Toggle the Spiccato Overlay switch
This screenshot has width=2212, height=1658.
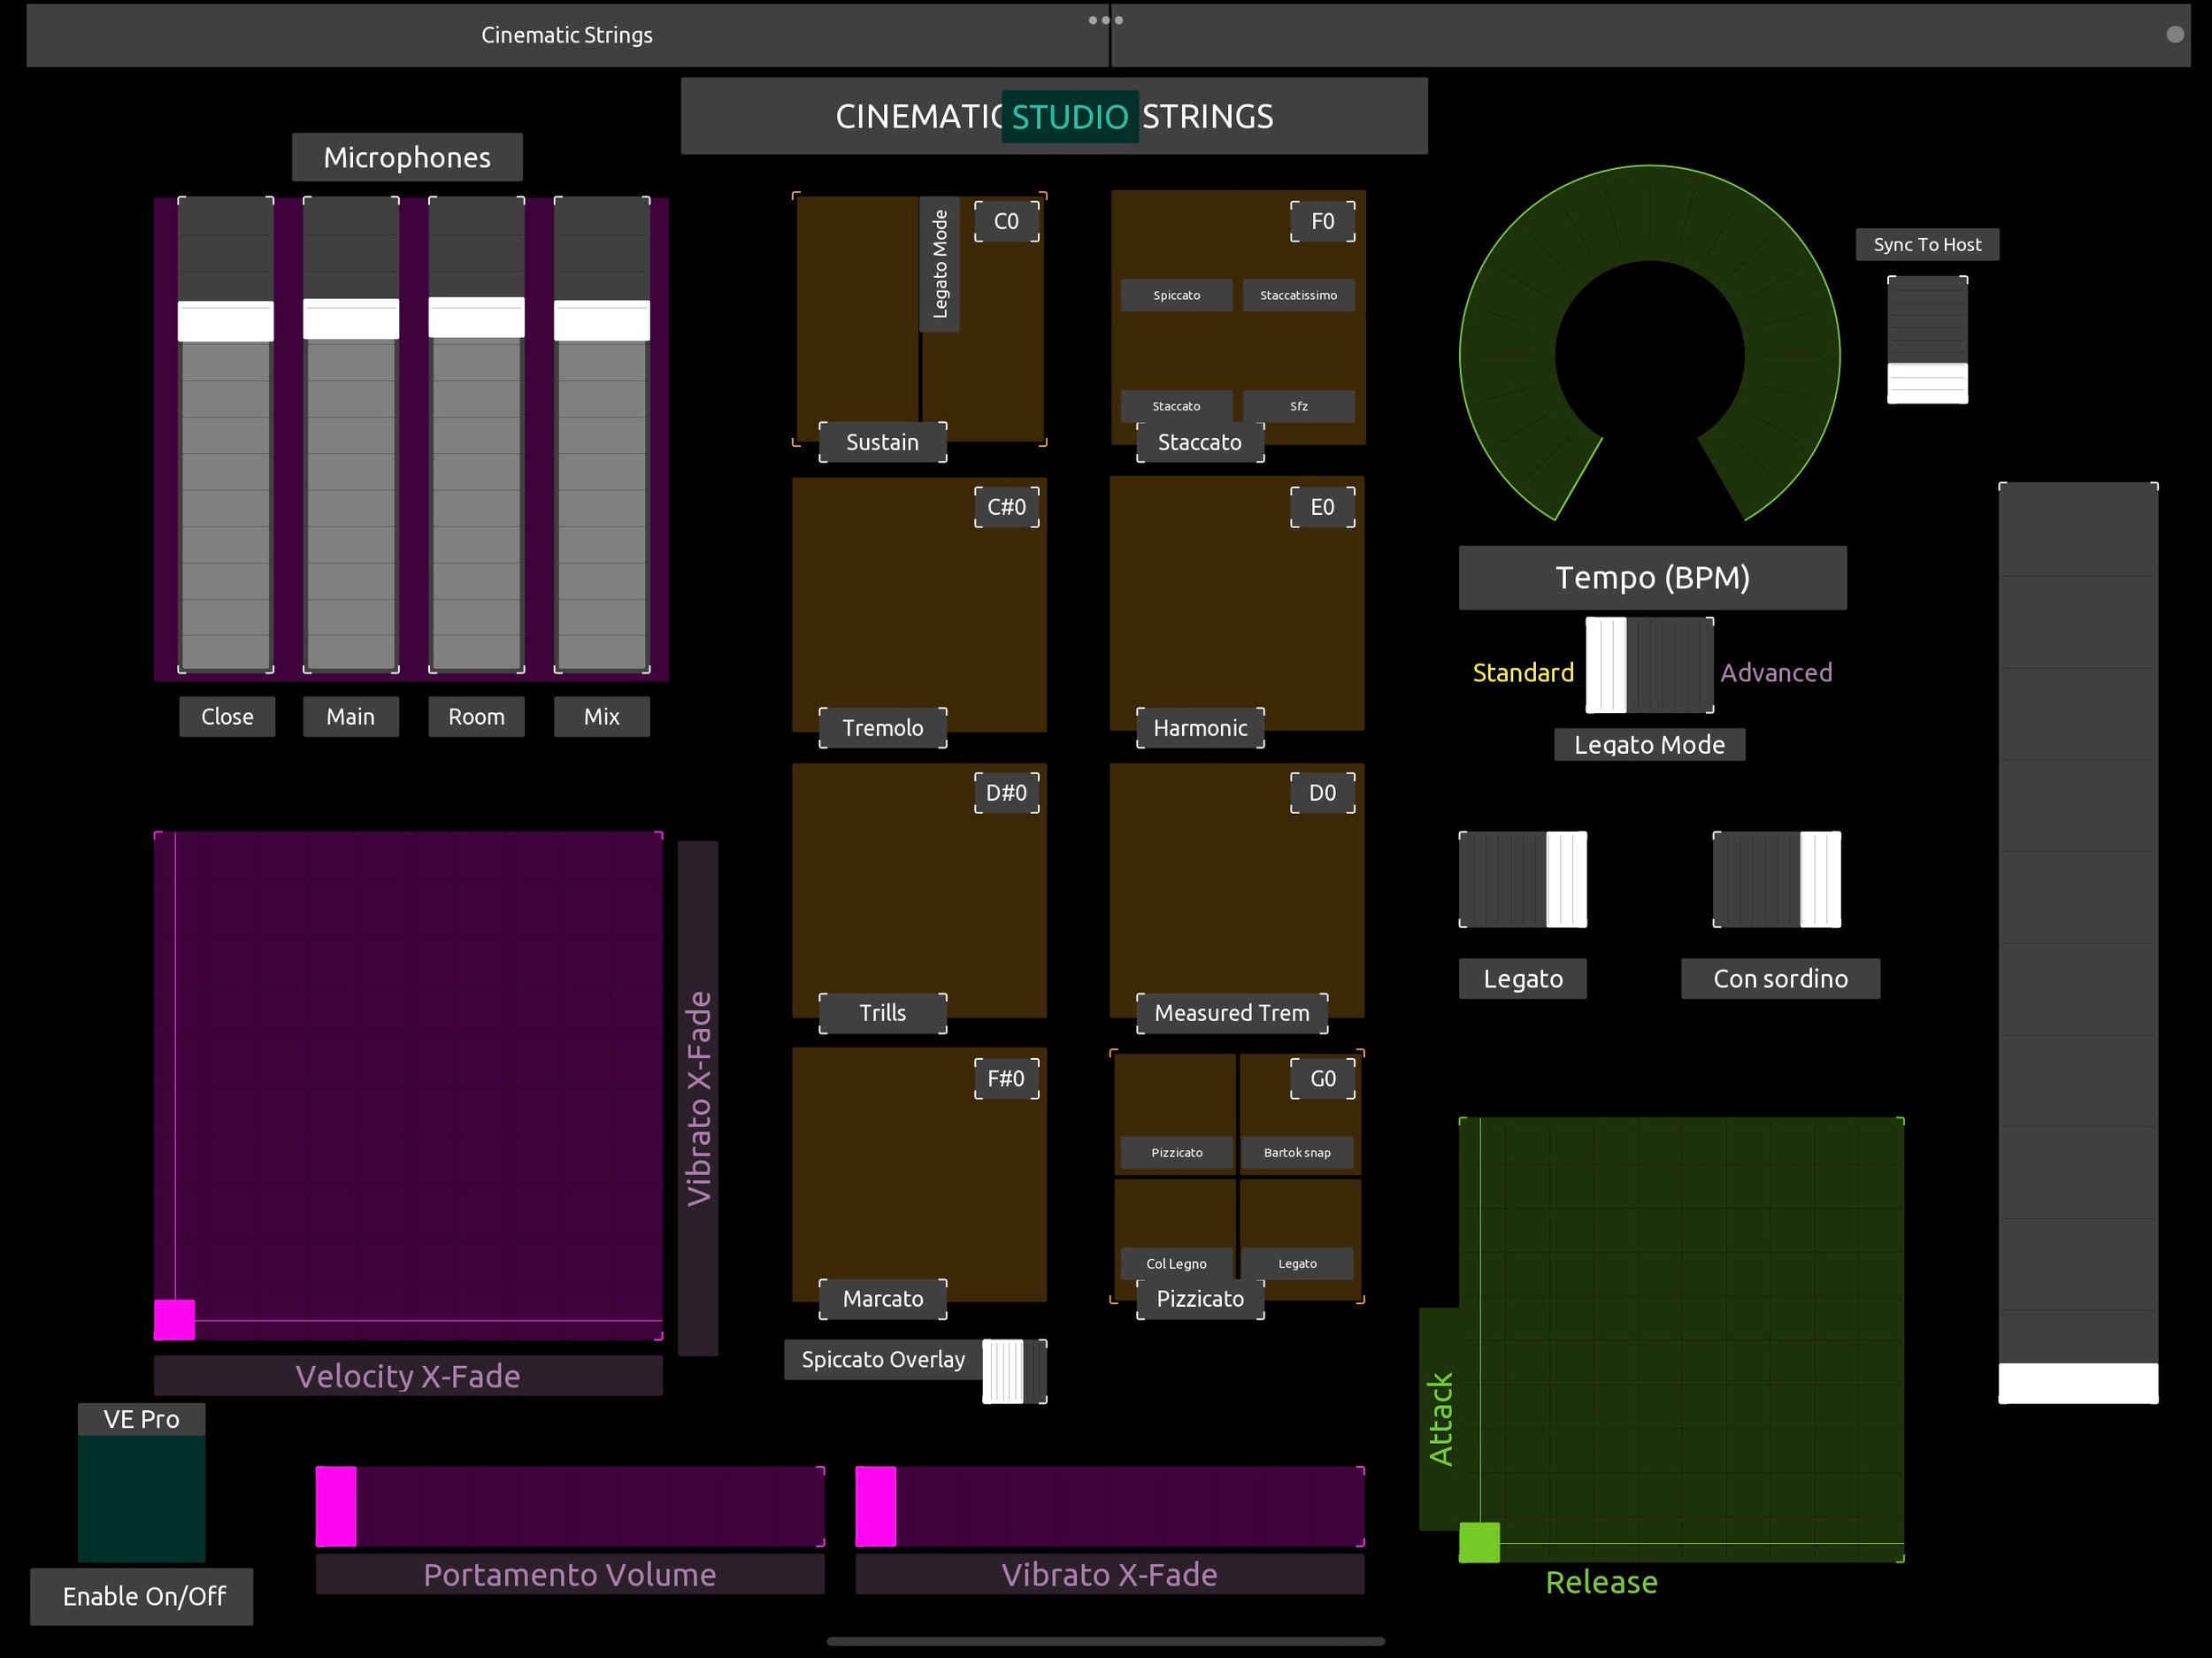(1014, 1371)
